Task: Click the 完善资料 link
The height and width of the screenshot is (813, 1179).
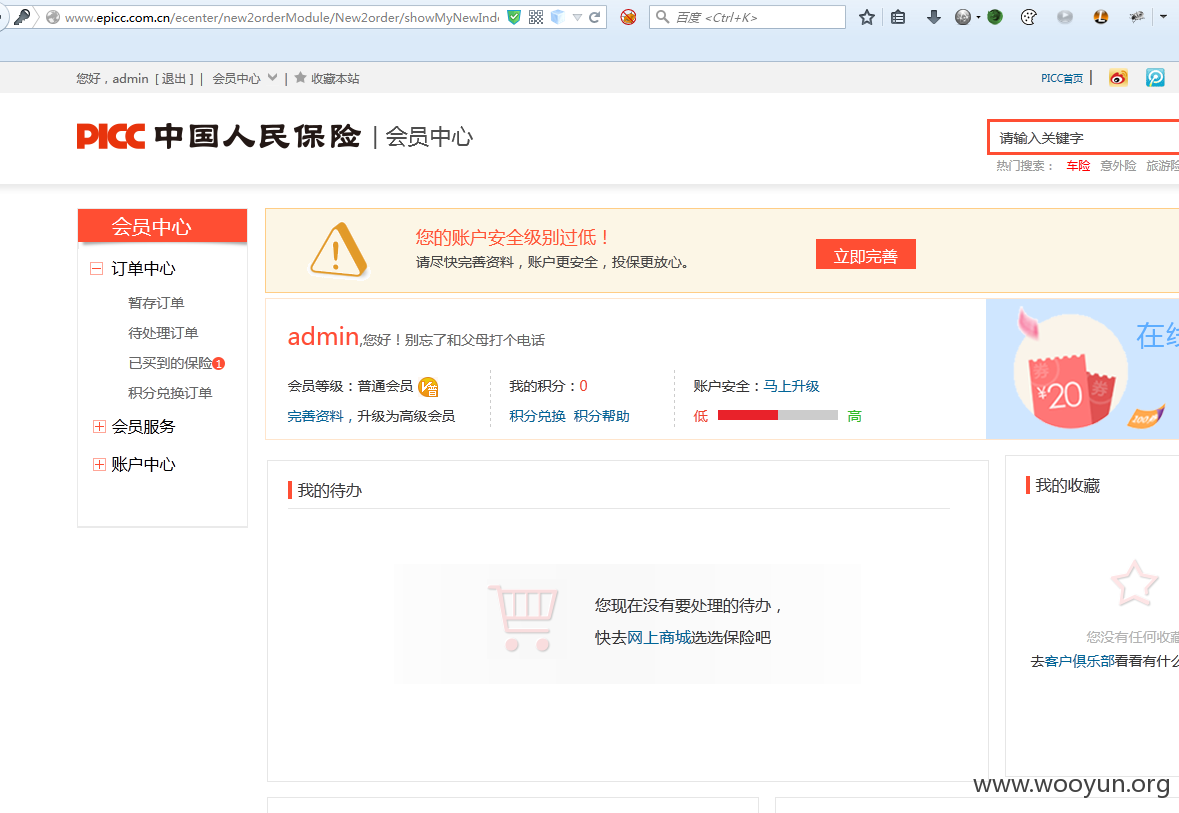Action: pos(315,417)
